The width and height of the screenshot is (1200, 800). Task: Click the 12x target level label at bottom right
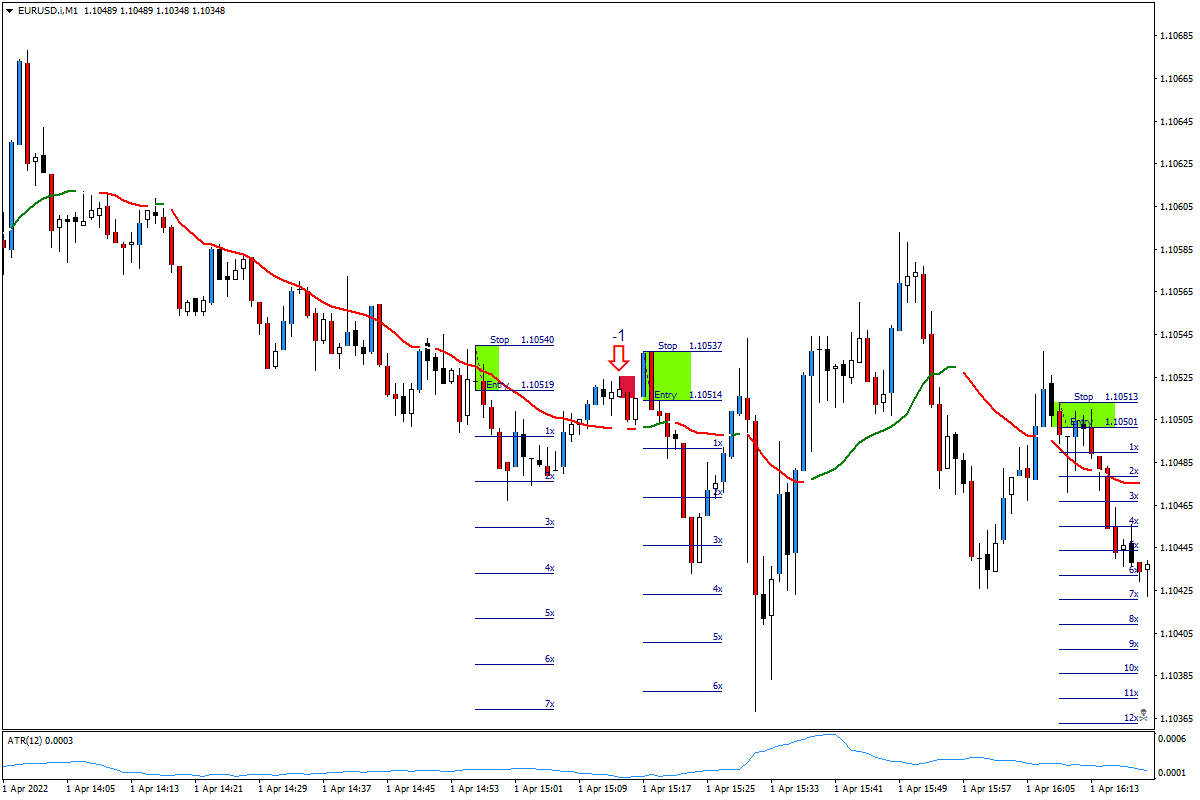(1131, 715)
